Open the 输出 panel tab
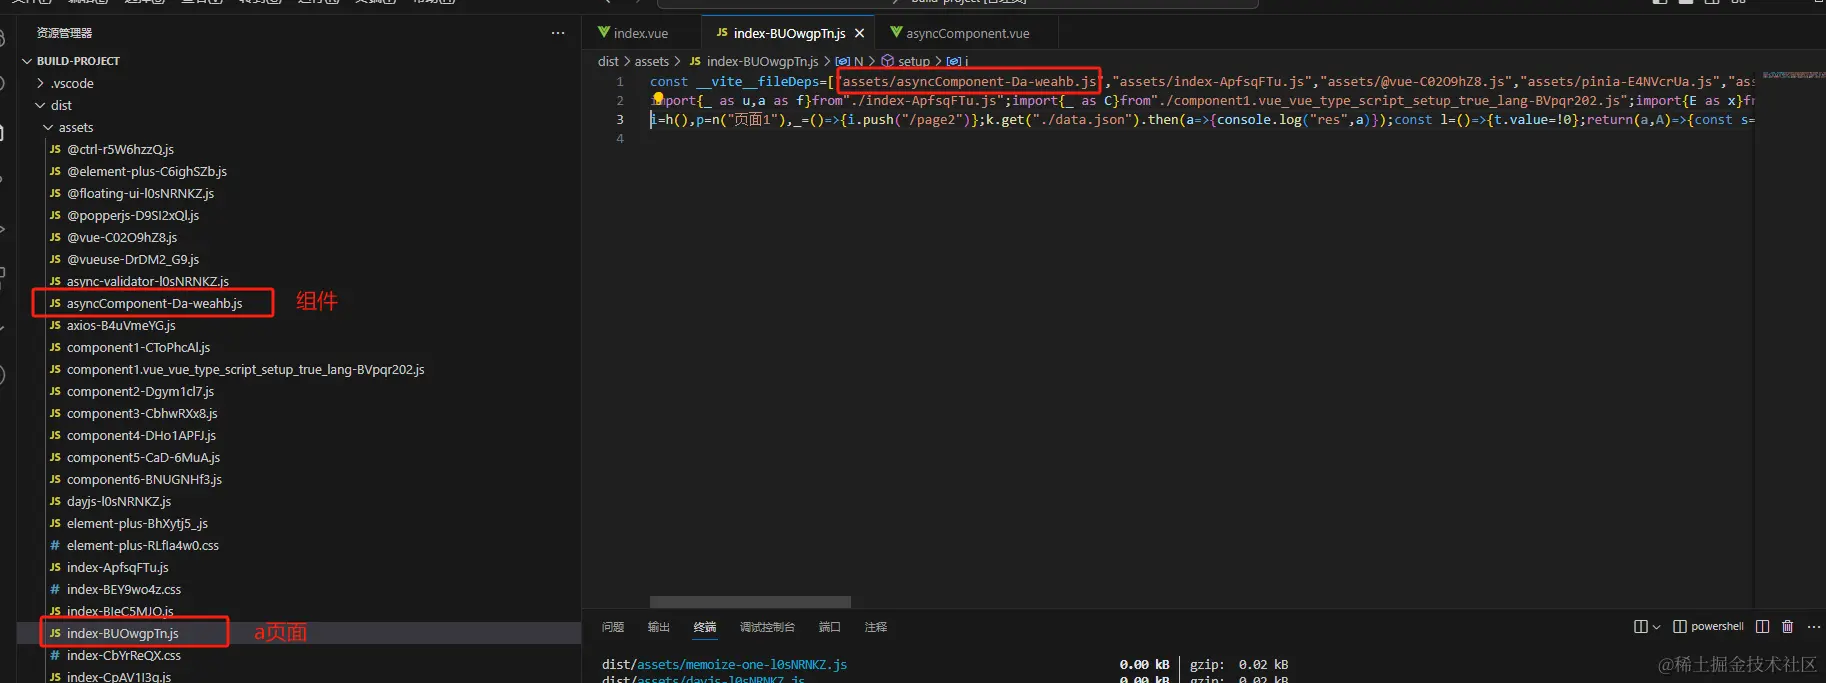Viewport: 1826px width, 683px height. click(x=658, y=627)
